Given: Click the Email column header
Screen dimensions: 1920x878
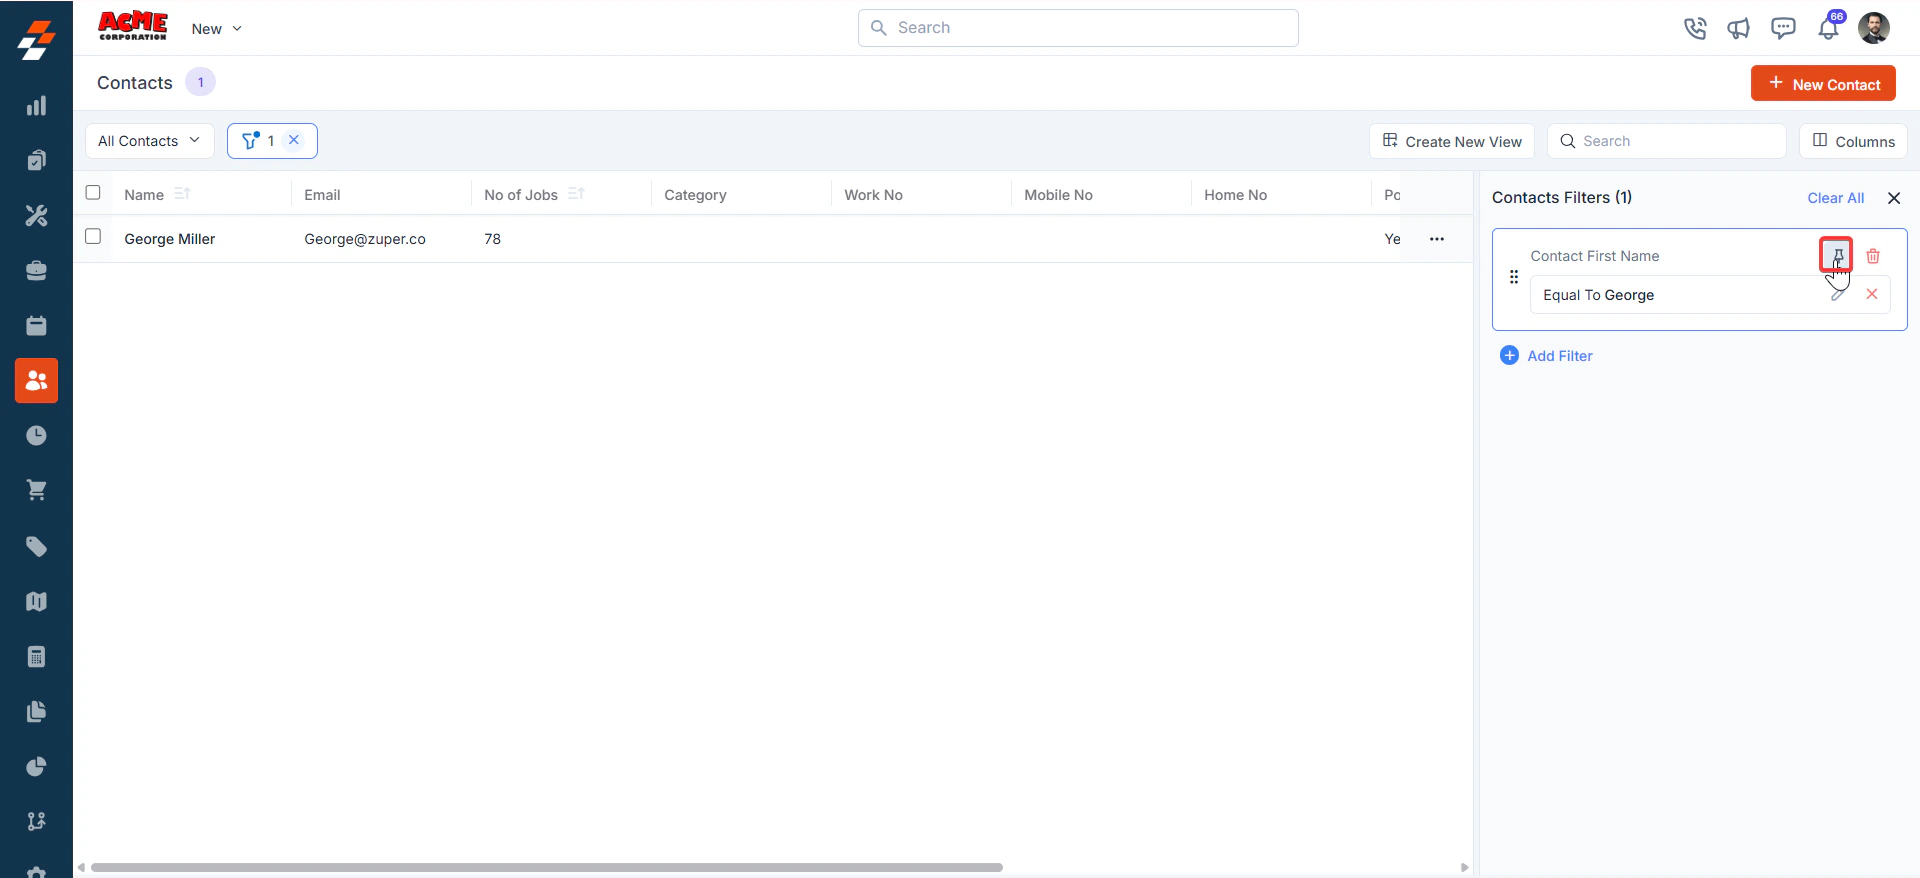Looking at the screenshot, I should coord(322,195).
